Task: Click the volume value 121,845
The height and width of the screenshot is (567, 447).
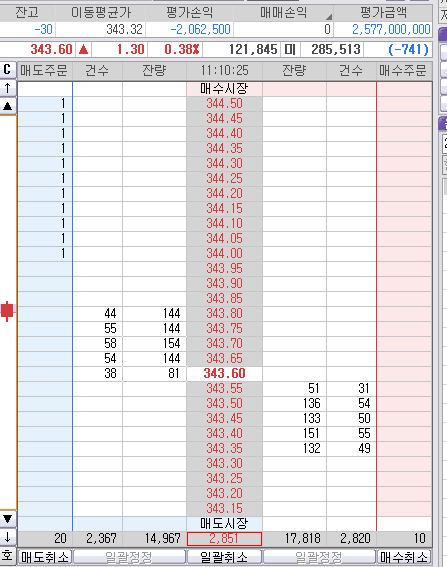Action: [253, 49]
